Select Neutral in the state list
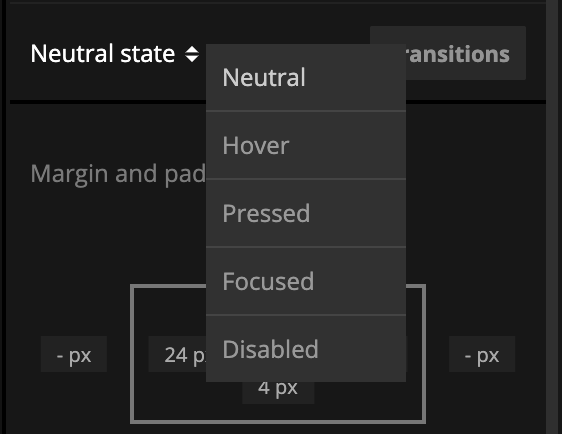This screenshot has width=562, height=434. click(306, 77)
